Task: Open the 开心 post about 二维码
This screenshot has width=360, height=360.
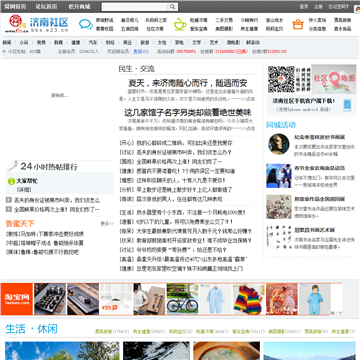Action: [x=176, y=143]
